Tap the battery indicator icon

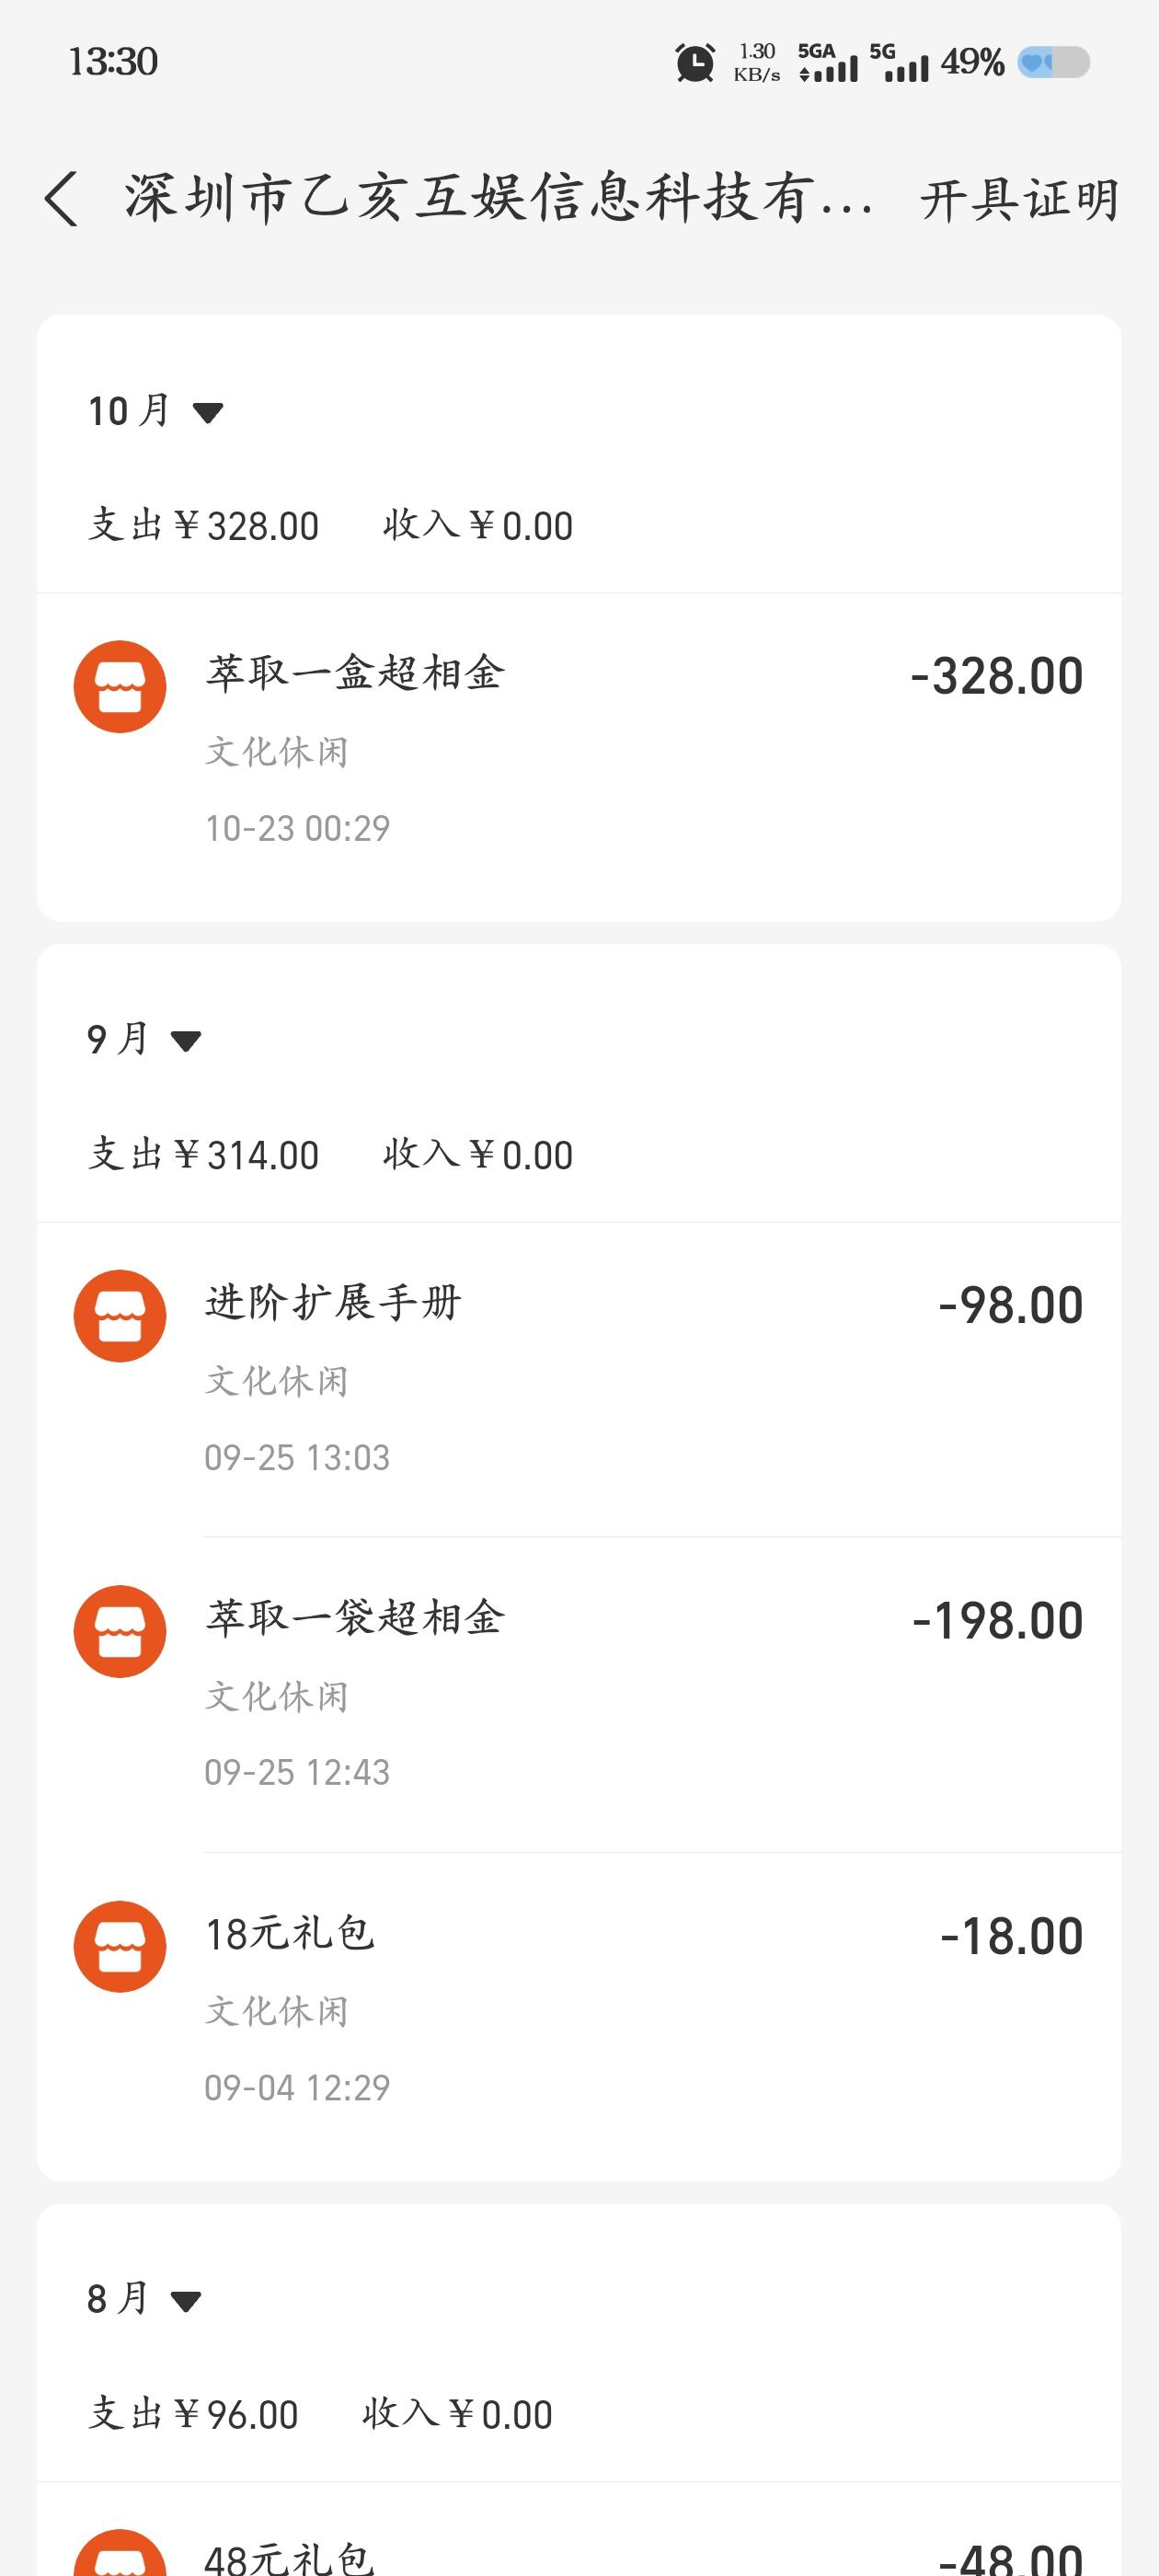[1053, 63]
